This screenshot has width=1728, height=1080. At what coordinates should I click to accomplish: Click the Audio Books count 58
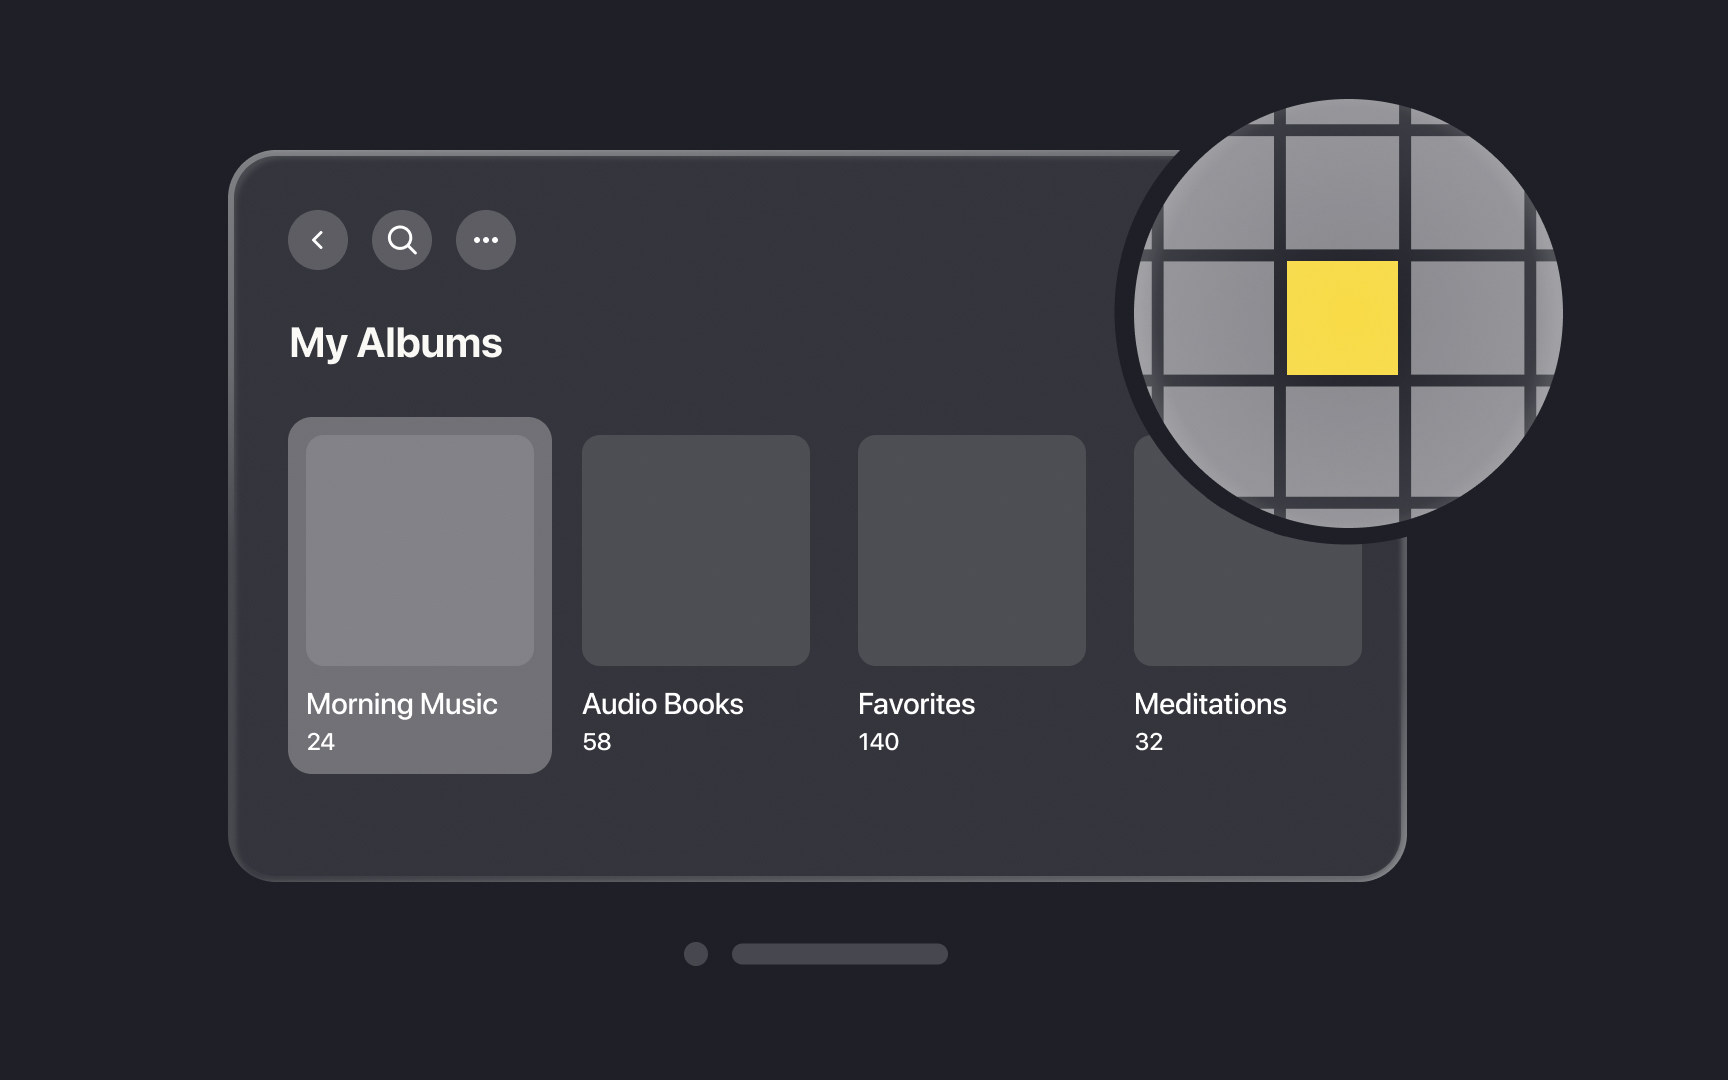click(597, 742)
